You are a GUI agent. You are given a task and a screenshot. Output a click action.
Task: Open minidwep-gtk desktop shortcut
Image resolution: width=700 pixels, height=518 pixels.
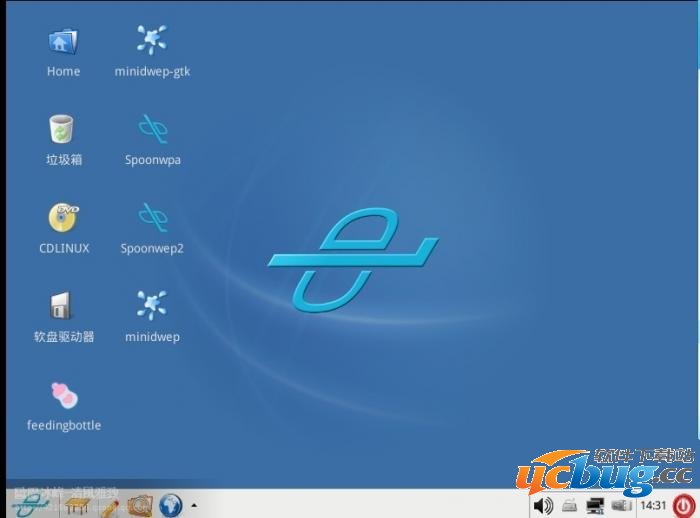[152, 41]
